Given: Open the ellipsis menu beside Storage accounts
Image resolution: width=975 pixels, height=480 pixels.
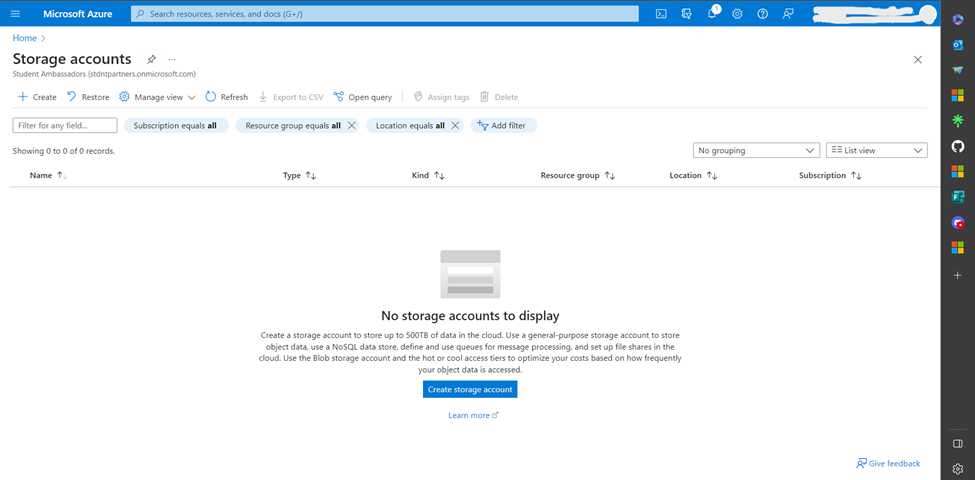Looking at the screenshot, I should tap(172, 60).
